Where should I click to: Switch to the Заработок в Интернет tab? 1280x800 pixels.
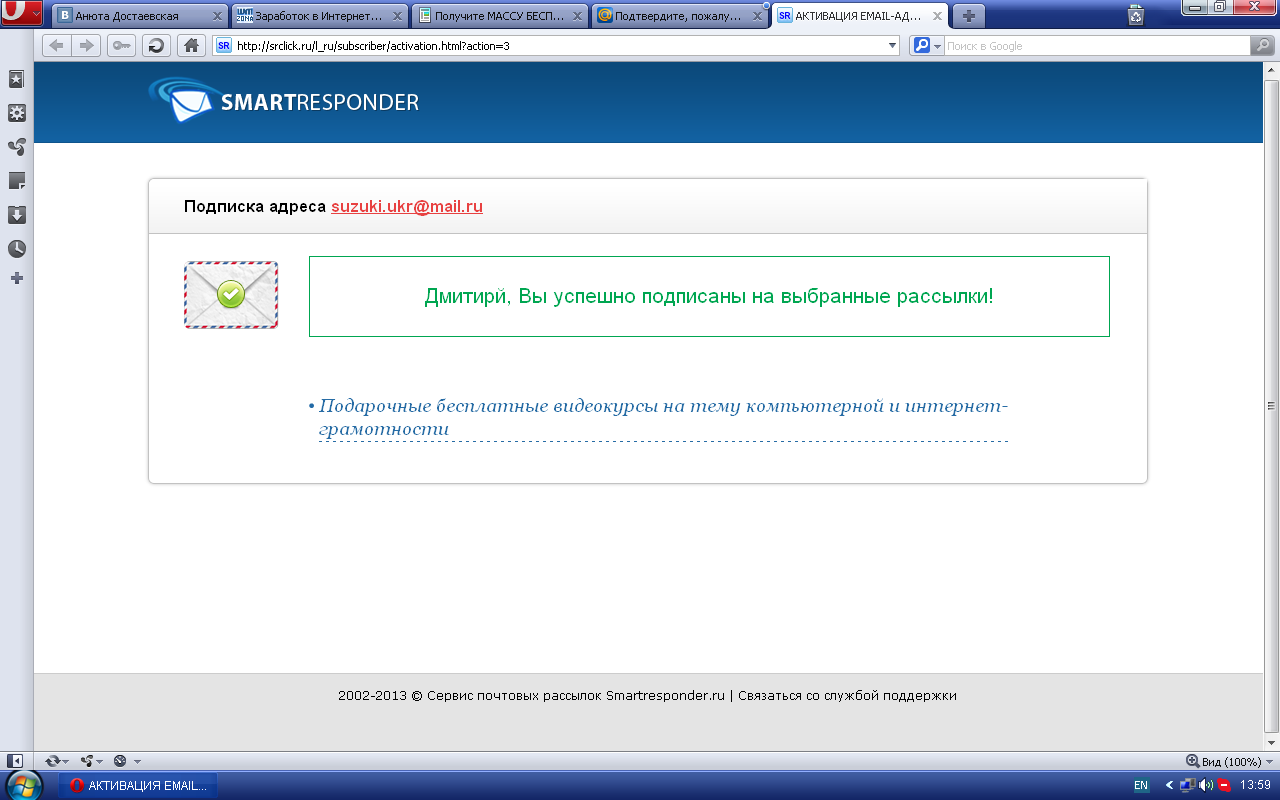pos(318,16)
